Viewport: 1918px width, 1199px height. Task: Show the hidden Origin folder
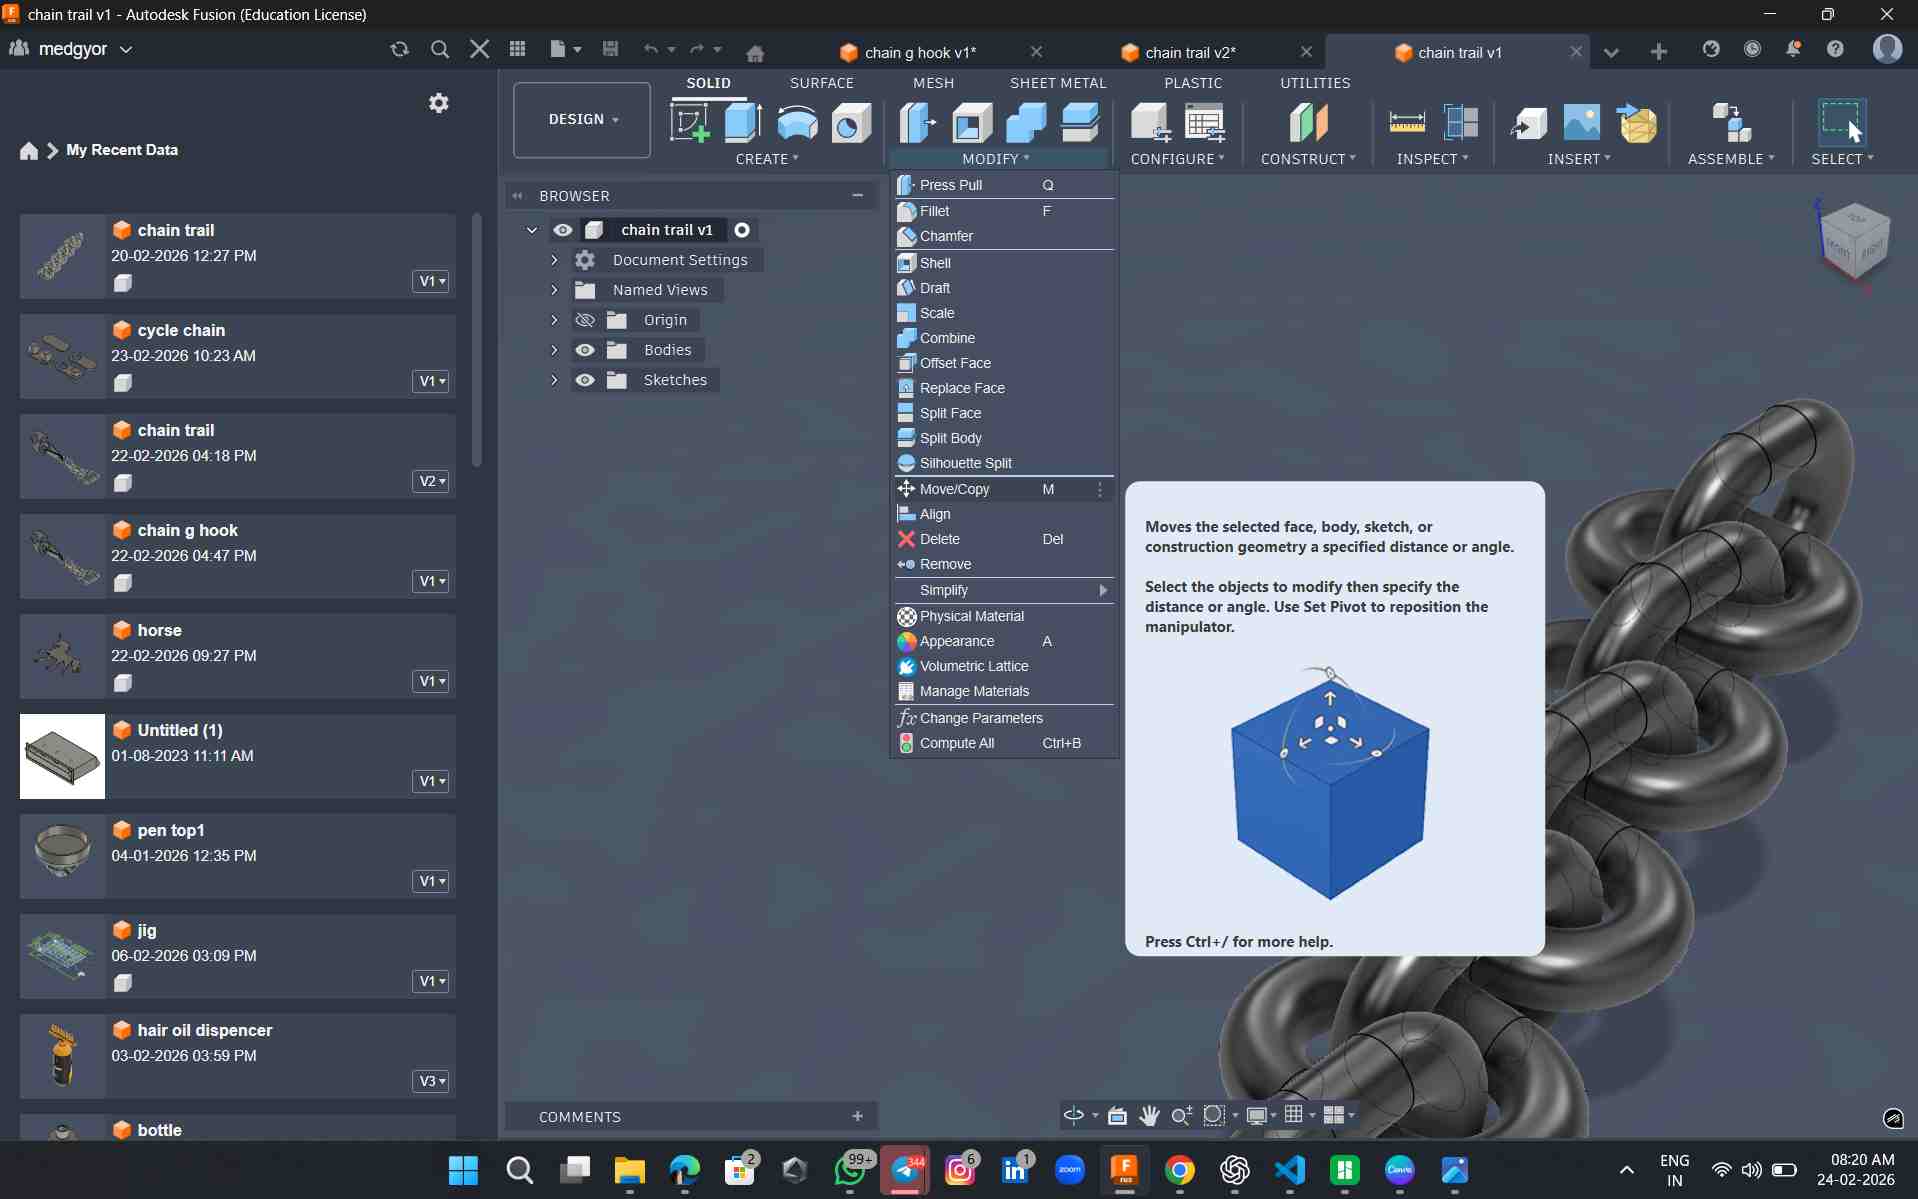click(585, 320)
